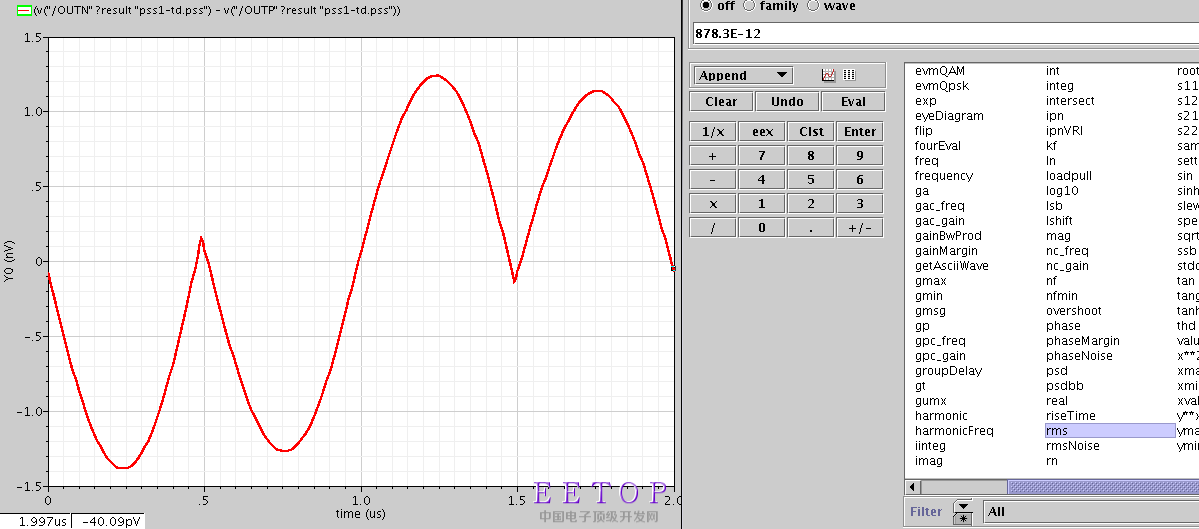Click the plot waveform icon beside Append
This screenshot has width=1199, height=529.
[828, 75]
